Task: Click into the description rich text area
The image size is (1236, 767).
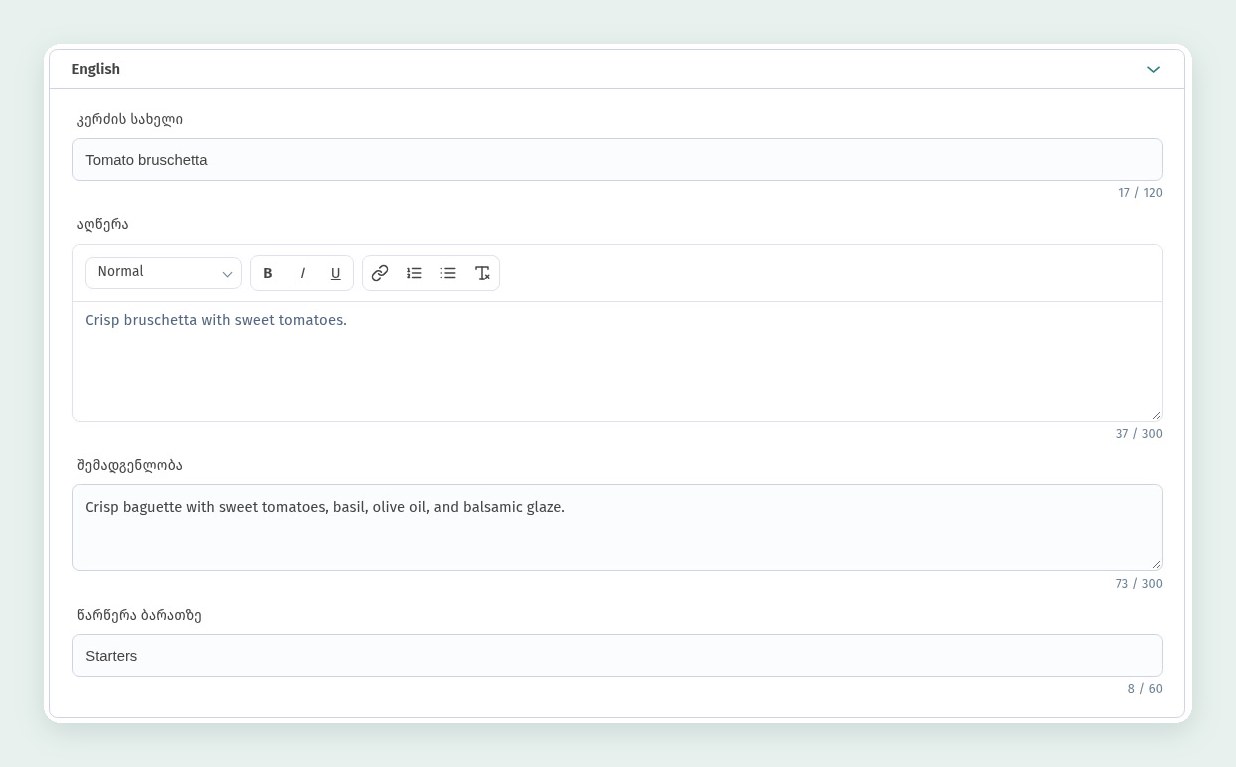Action: (617, 361)
